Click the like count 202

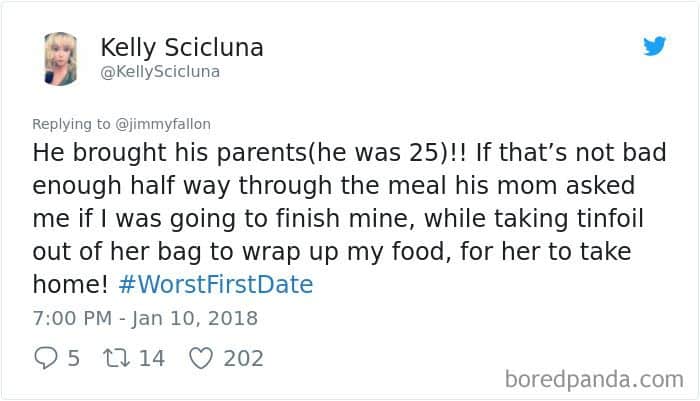(x=244, y=359)
